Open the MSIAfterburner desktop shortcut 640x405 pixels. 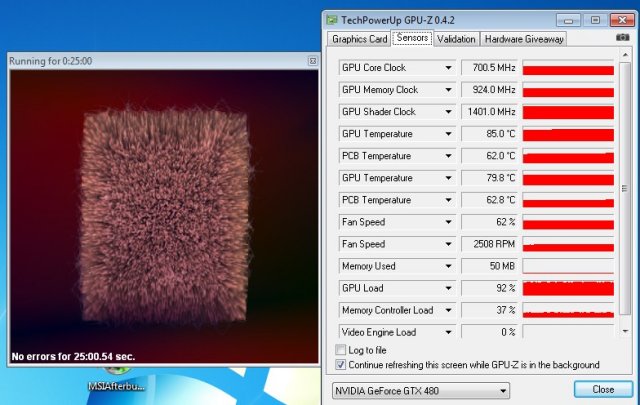117,379
